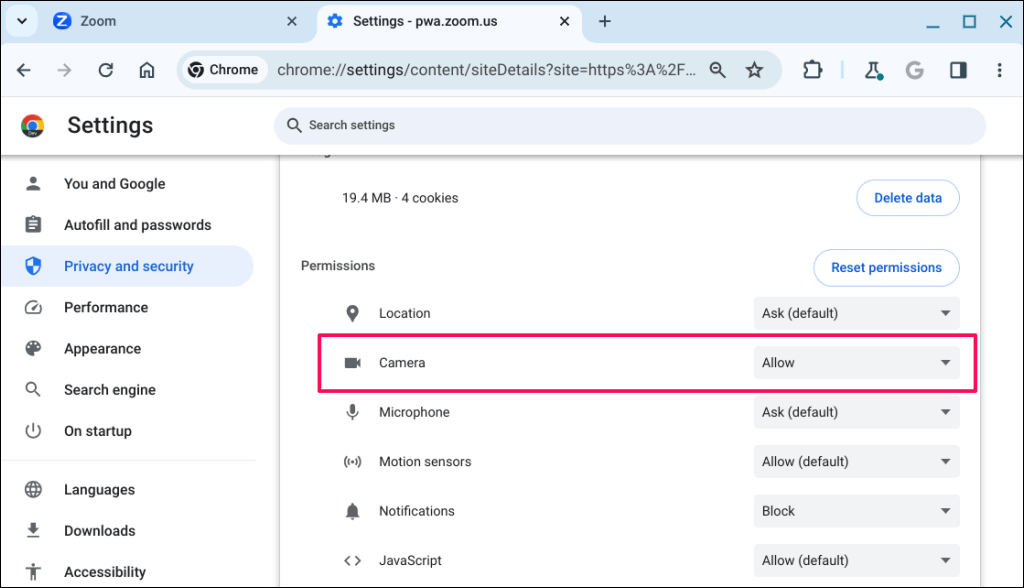This screenshot has height=588, width=1024.
Task: Open the Camera permission dropdown
Action: (856, 363)
